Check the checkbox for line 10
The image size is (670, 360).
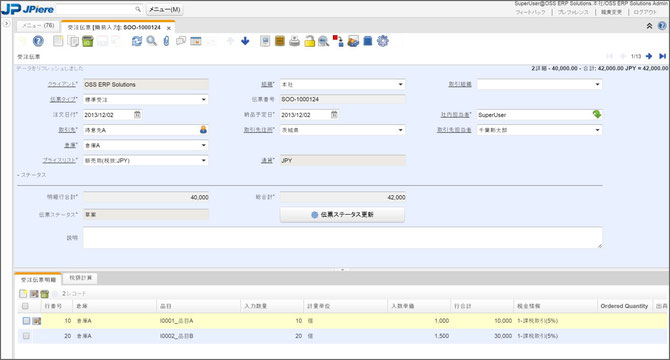pyautogui.click(x=26, y=321)
